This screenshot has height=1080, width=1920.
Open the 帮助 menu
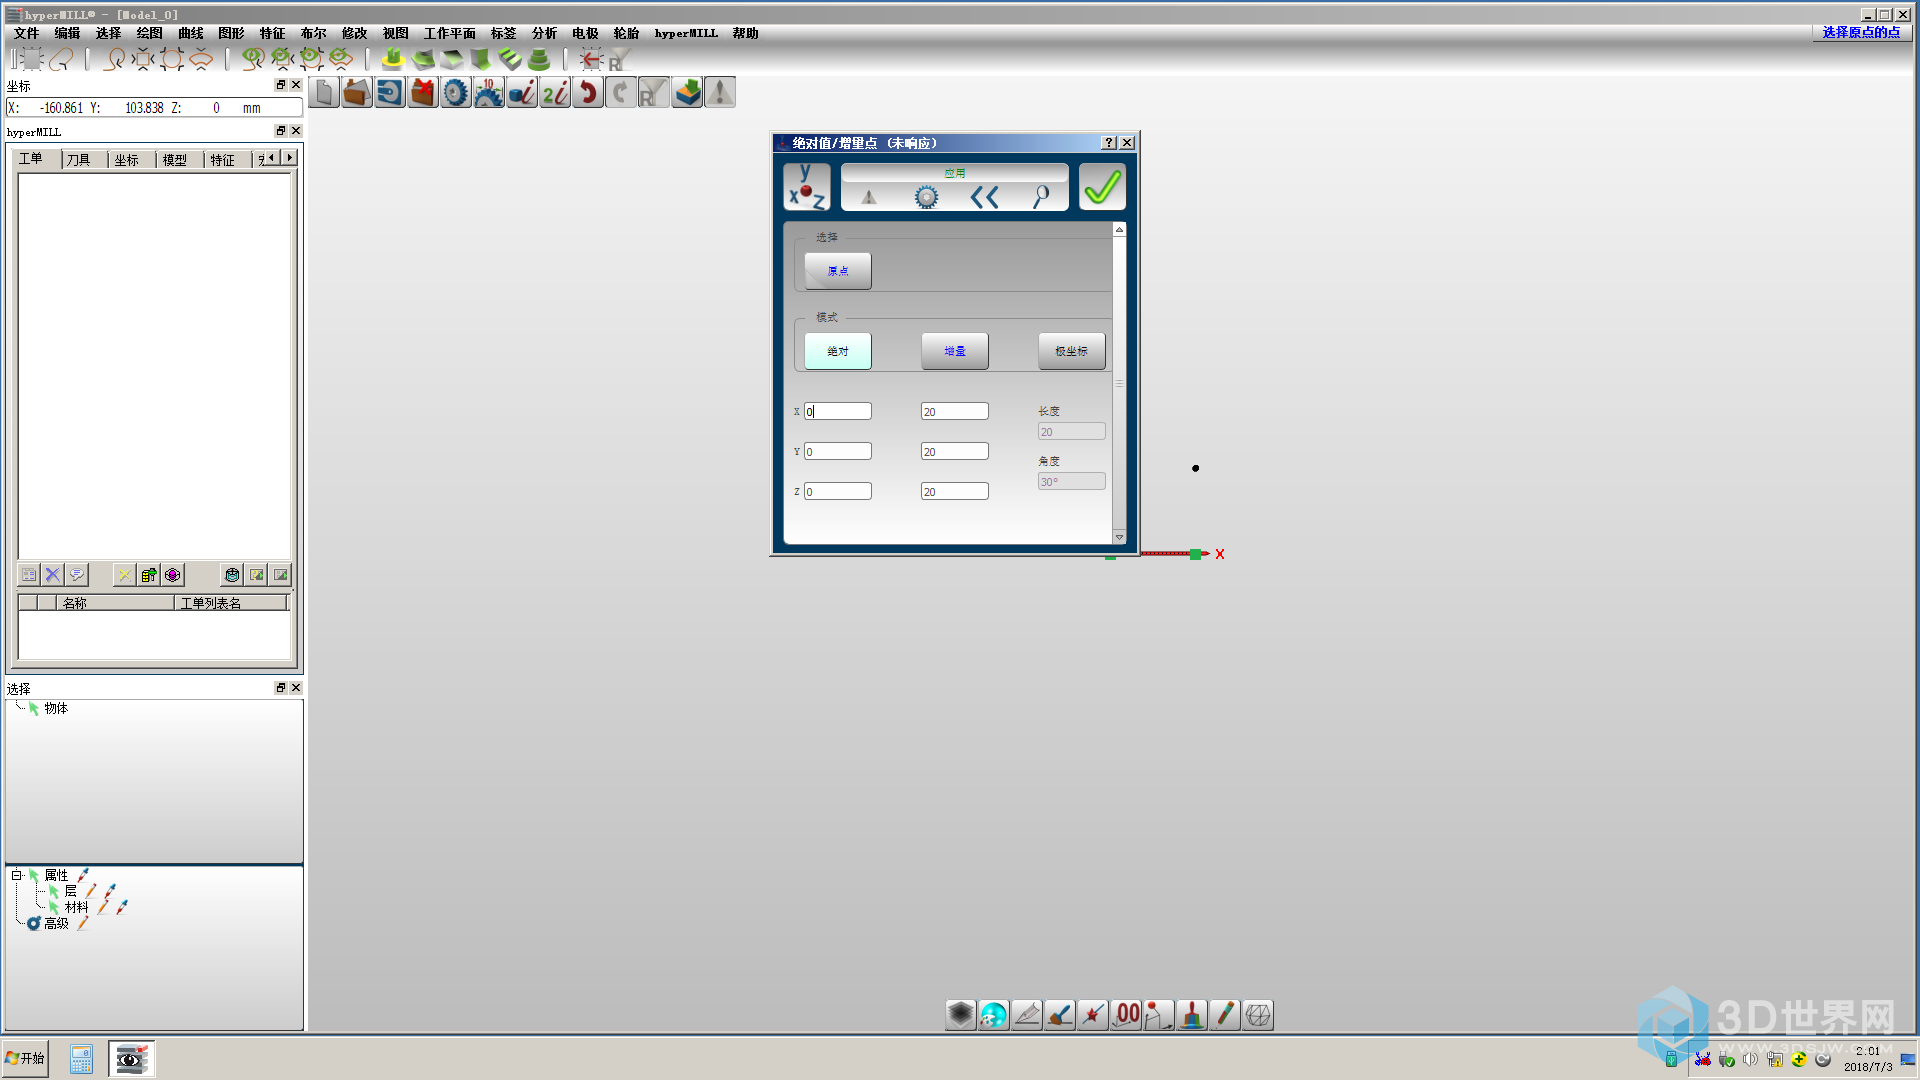[x=745, y=33]
